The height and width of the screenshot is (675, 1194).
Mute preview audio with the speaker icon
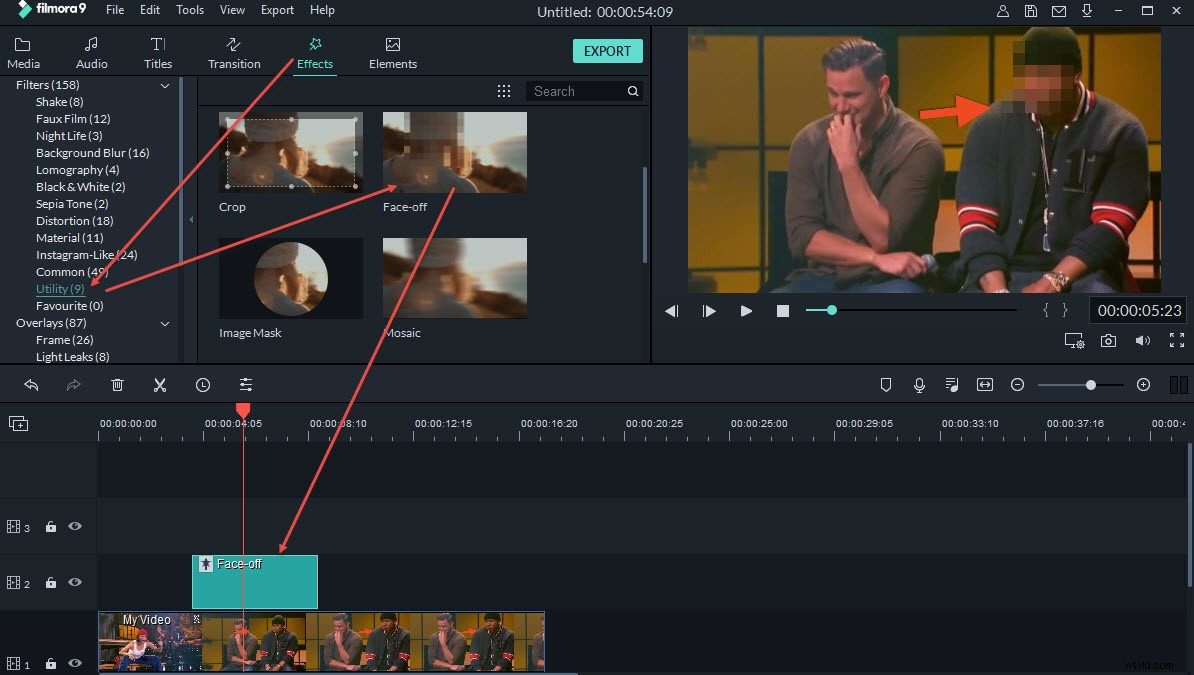click(x=1142, y=340)
